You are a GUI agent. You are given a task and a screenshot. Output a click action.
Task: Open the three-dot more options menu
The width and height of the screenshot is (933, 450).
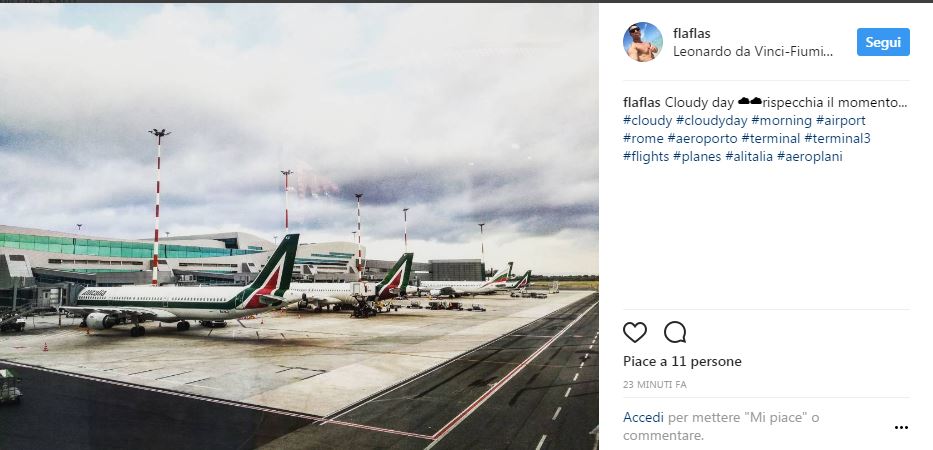click(901, 427)
